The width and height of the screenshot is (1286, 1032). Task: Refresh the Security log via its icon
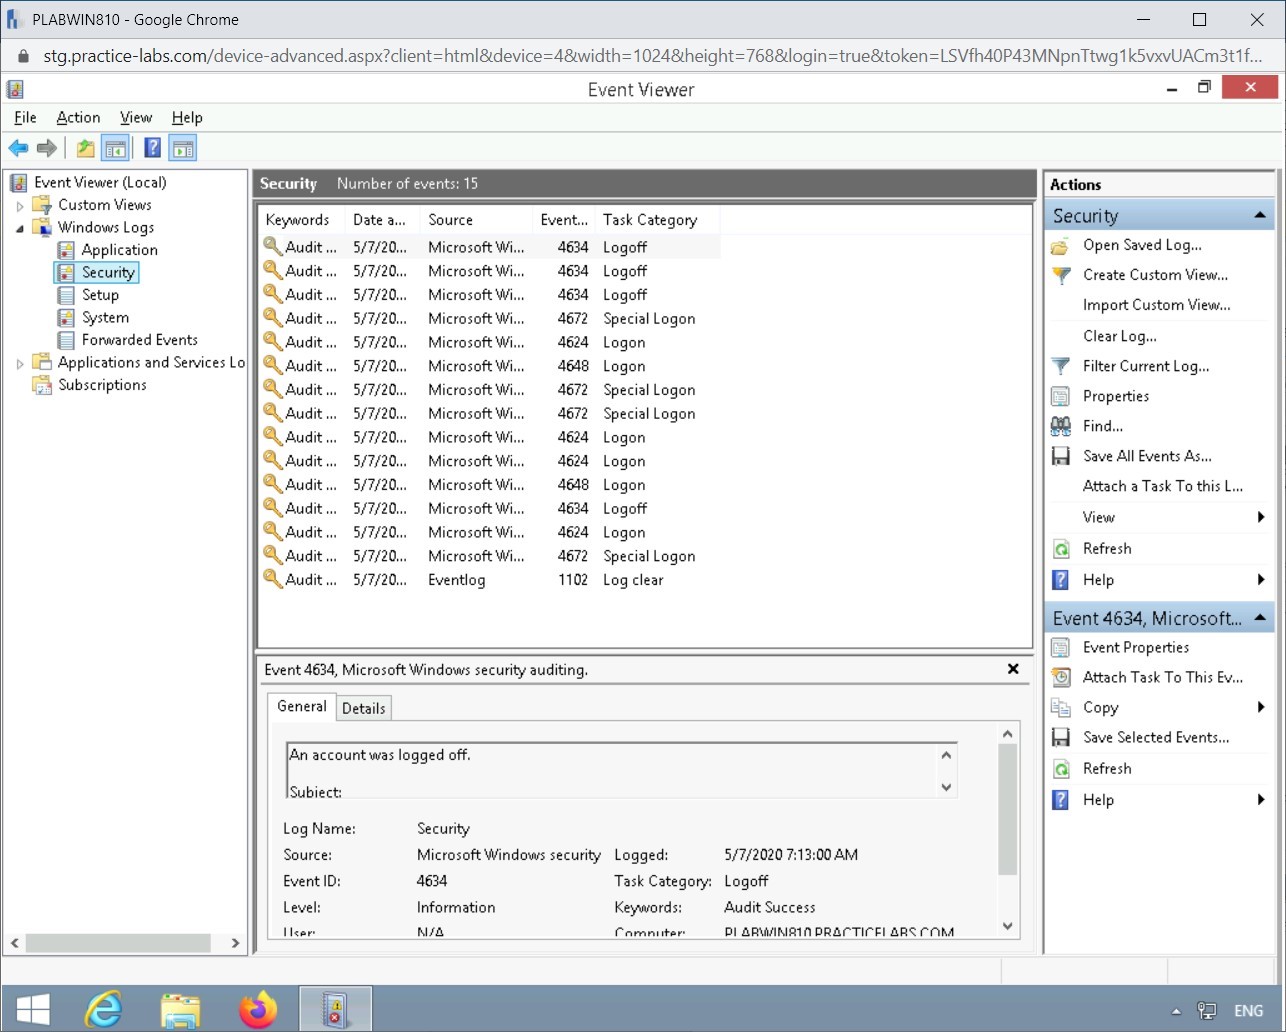[1061, 548]
